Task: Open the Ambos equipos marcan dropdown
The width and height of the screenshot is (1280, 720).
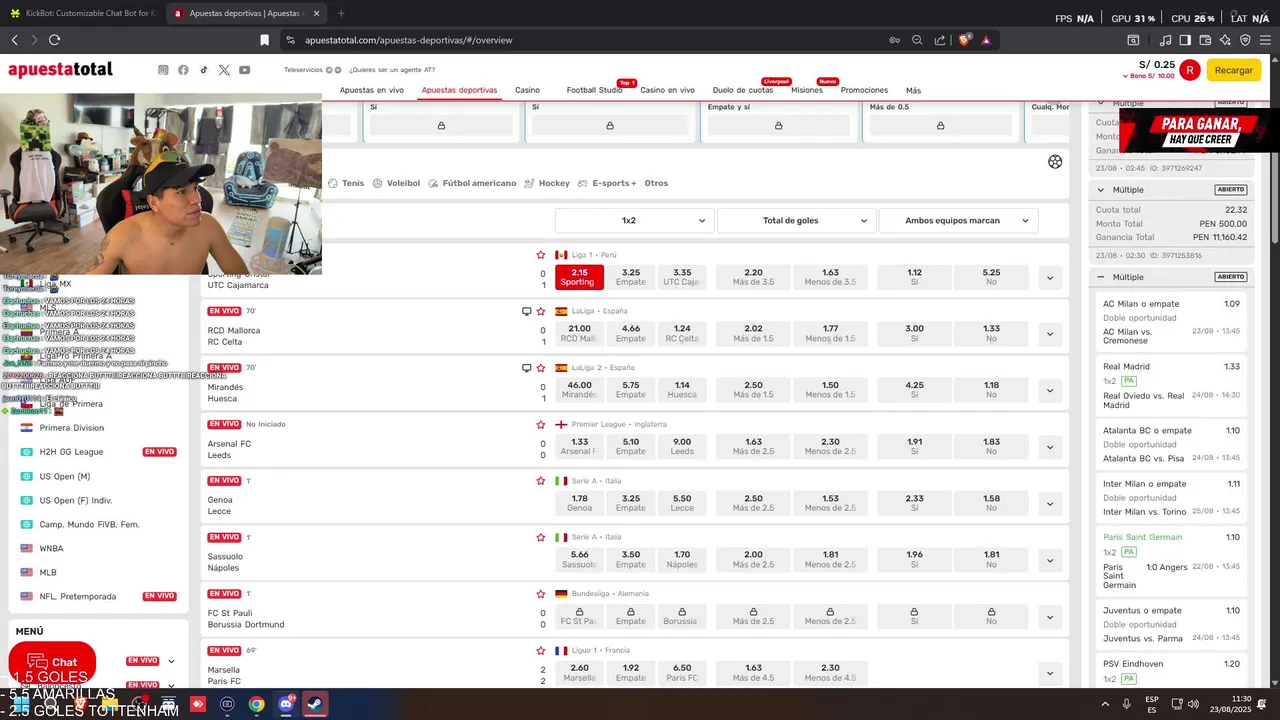Action: pos(958,220)
